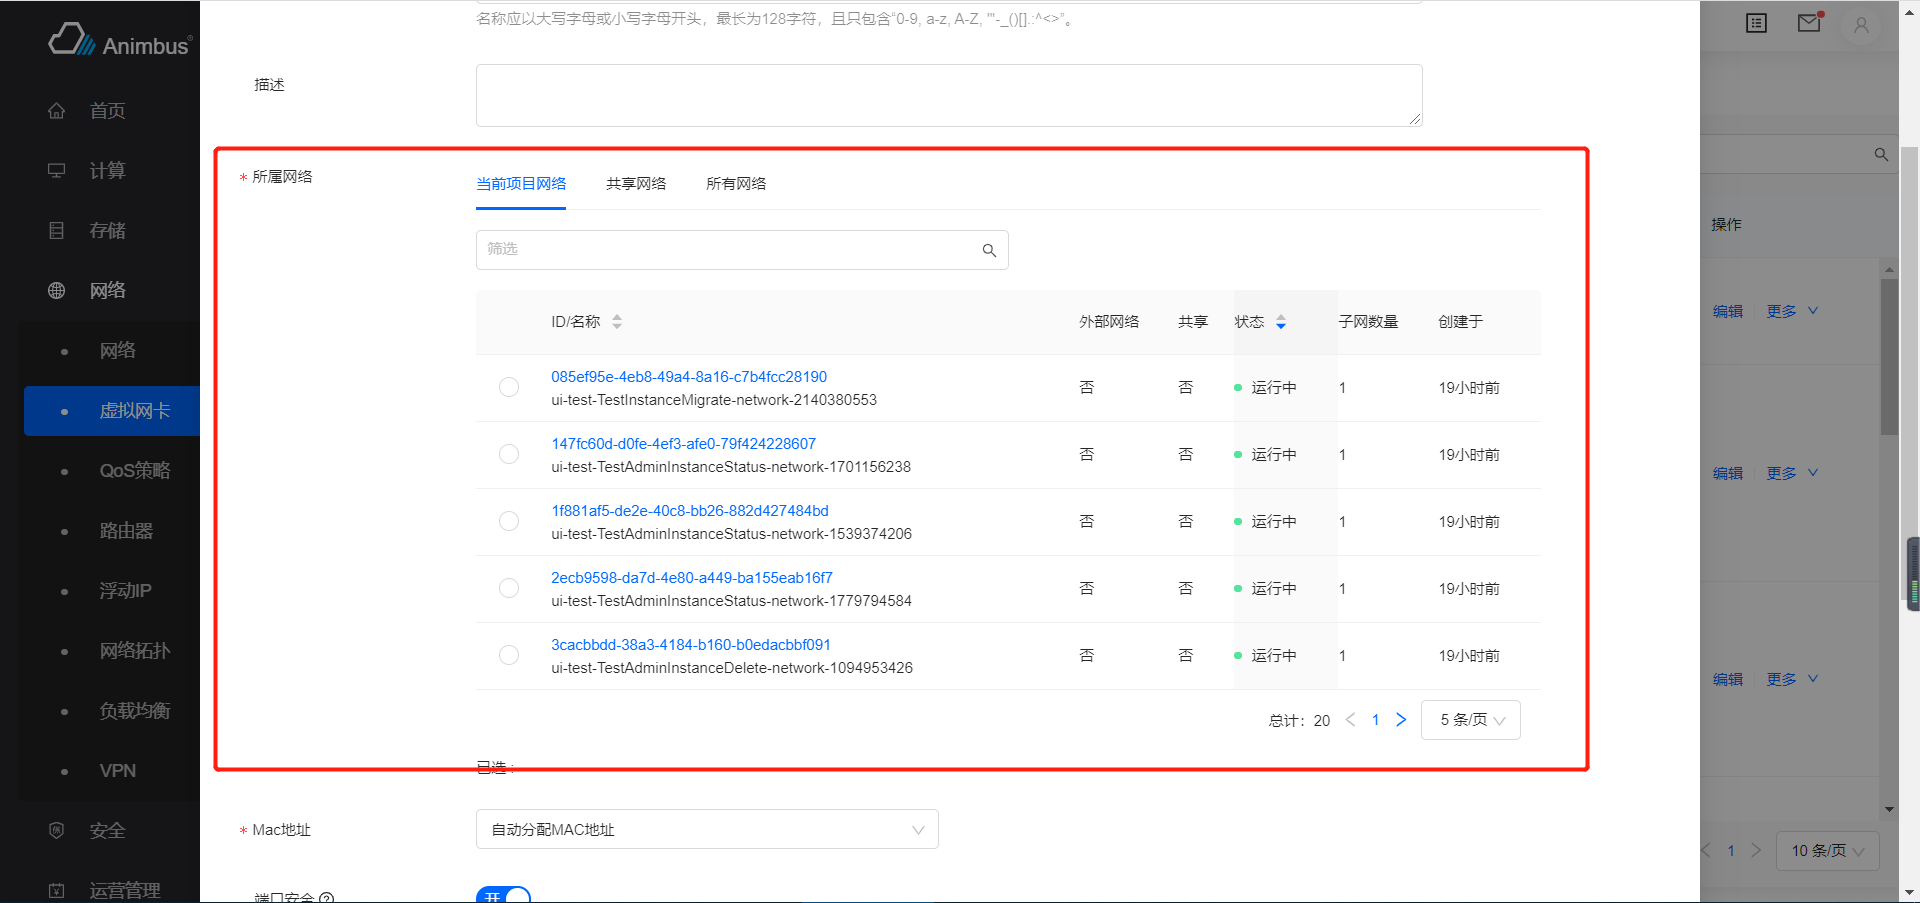Switch to the shared networks tab
1920x903 pixels.
click(x=636, y=184)
